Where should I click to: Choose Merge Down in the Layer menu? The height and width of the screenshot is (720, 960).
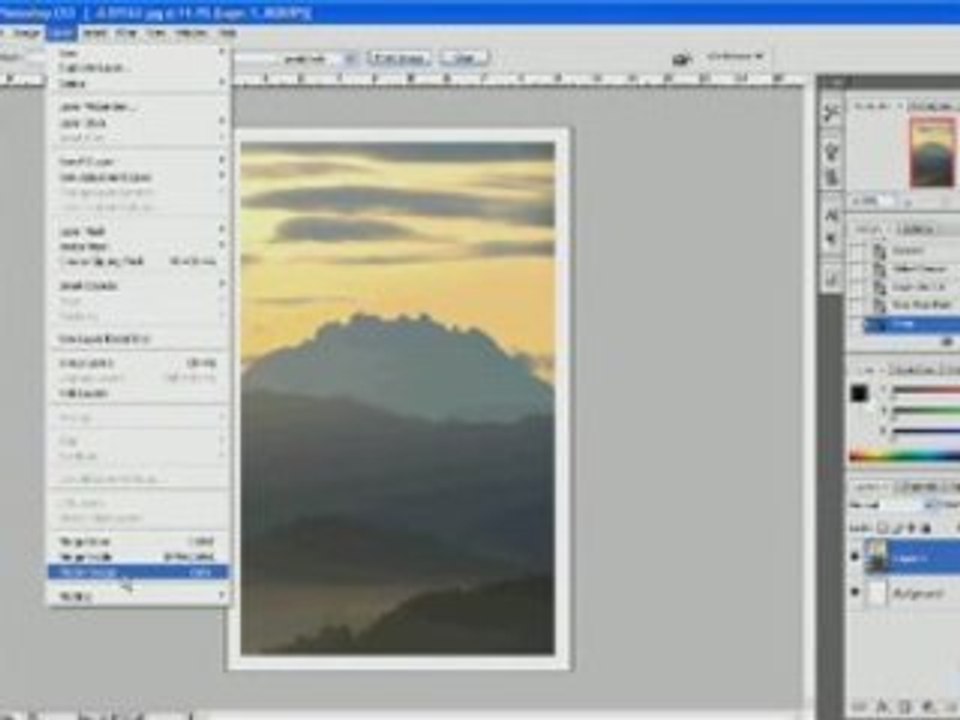click(x=138, y=542)
